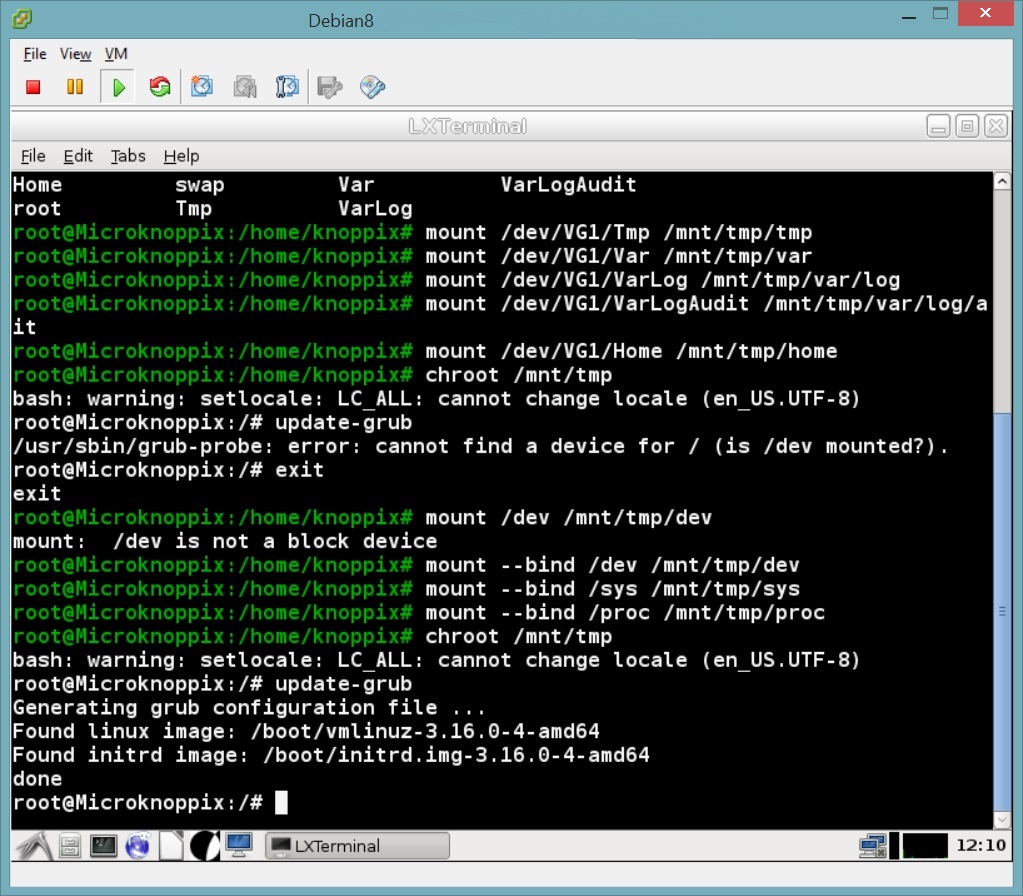Click the terminal scrollbar up arrow
1023x896 pixels.
[x=1002, y=181]
